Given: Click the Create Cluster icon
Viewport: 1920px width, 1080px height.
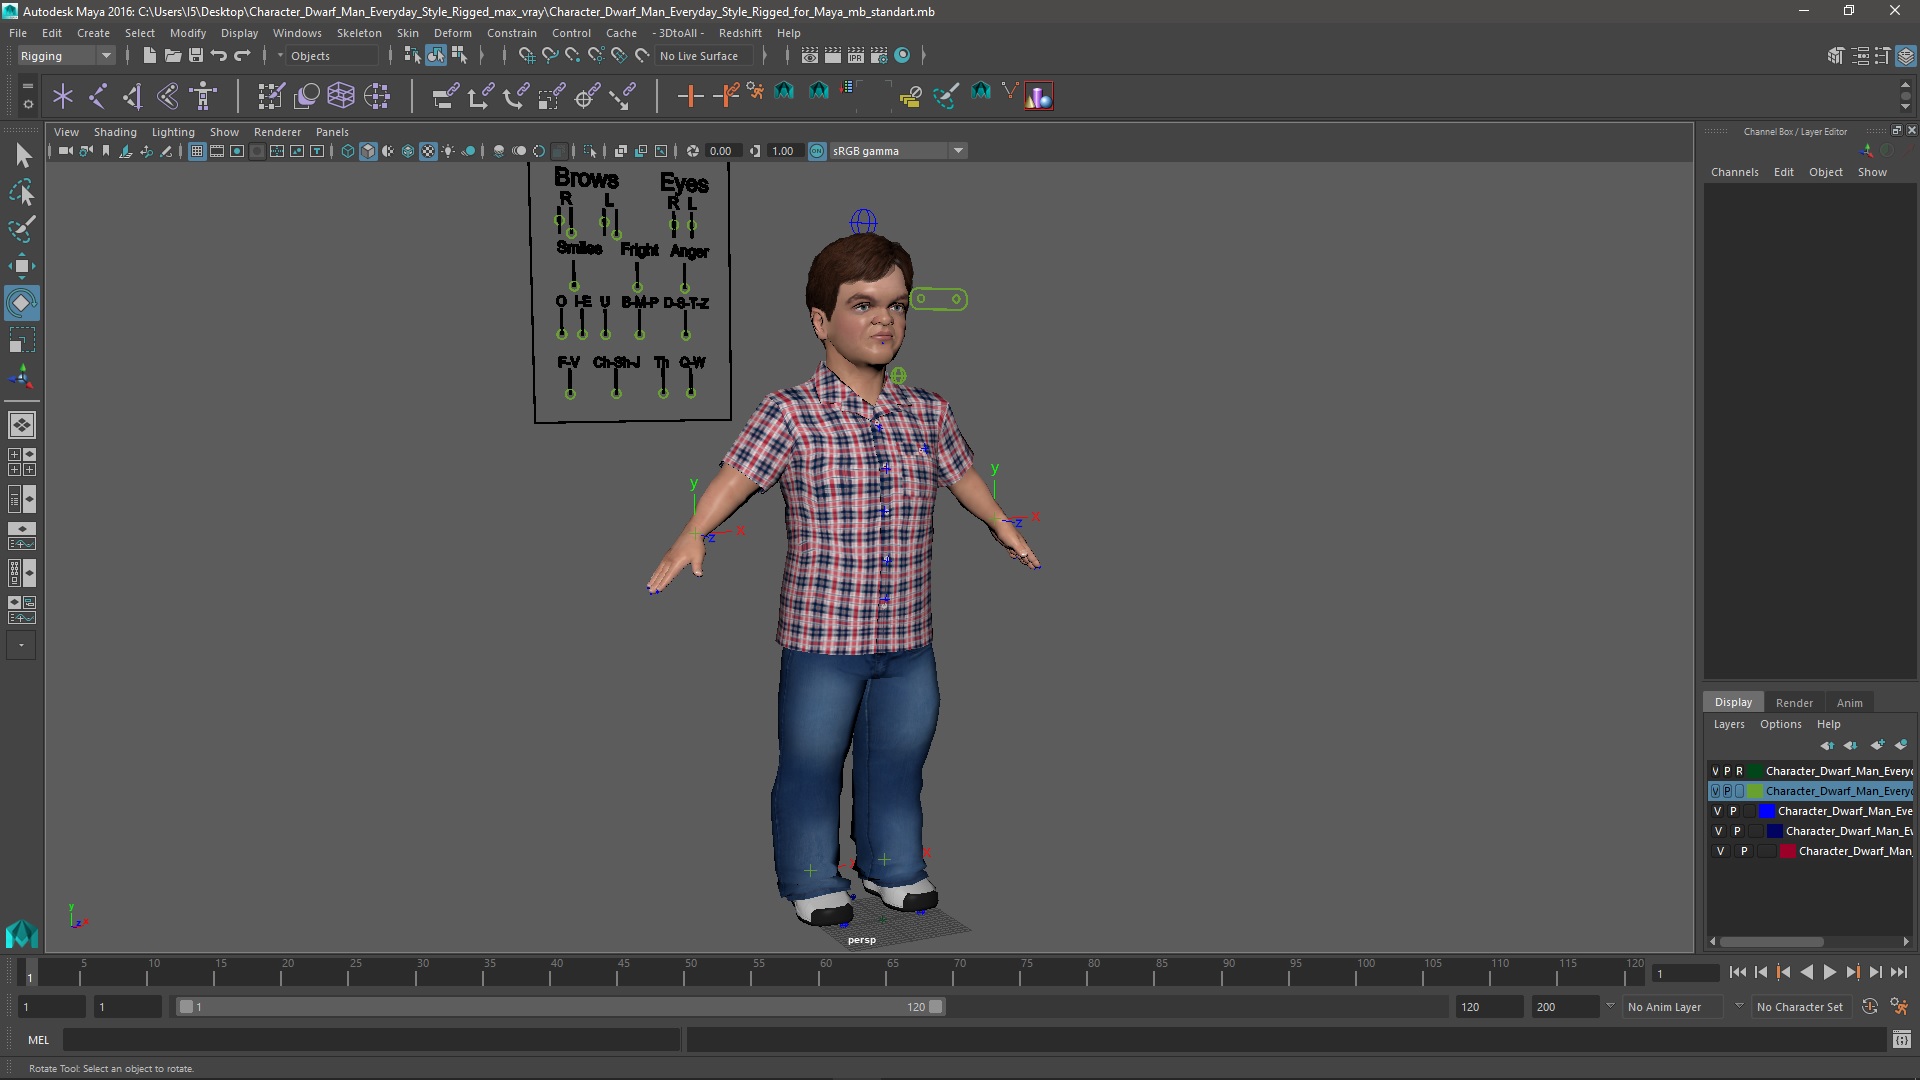Looking at the screenshot, I should point(377,96).
